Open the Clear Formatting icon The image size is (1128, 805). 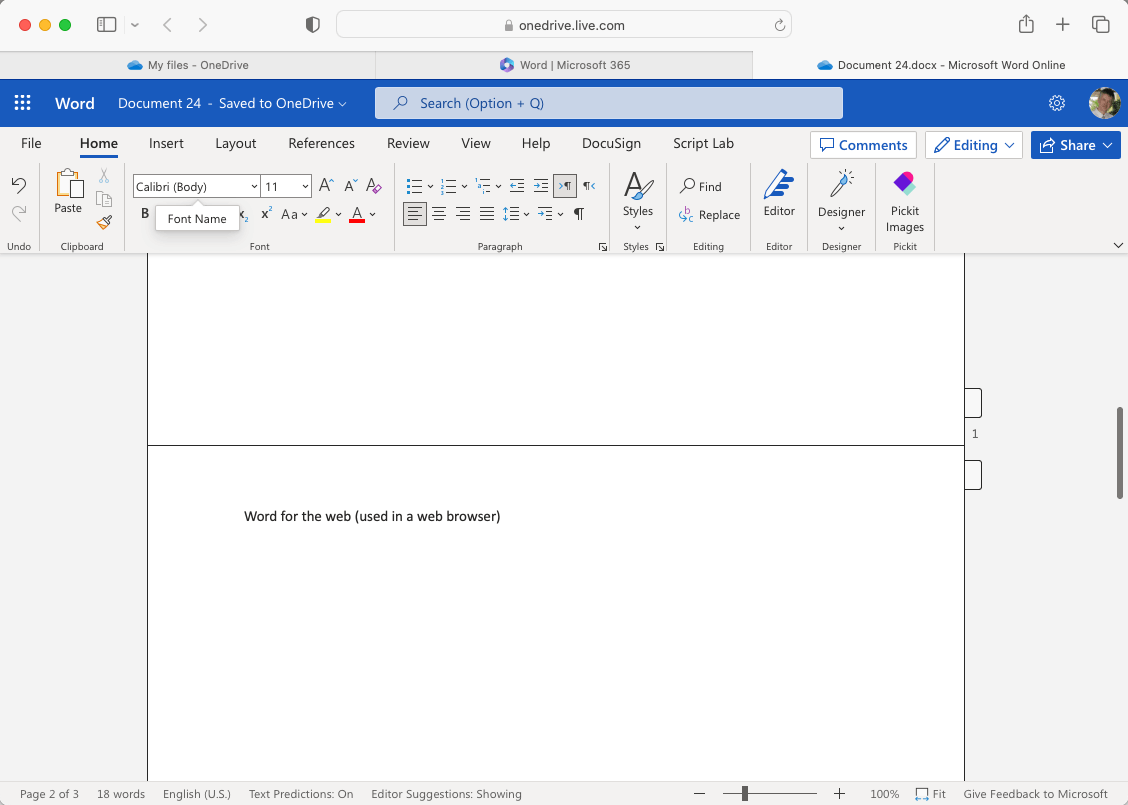click(374, 185)
